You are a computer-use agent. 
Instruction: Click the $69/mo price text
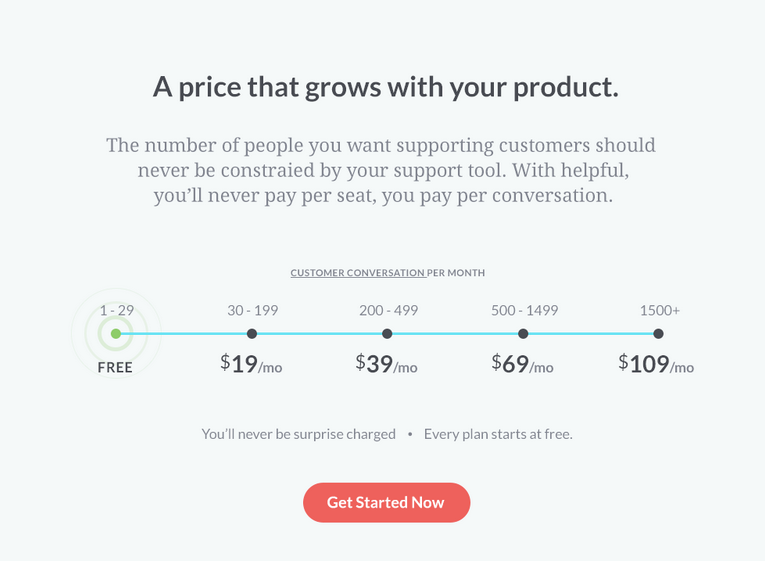click(x=522, y=364)
